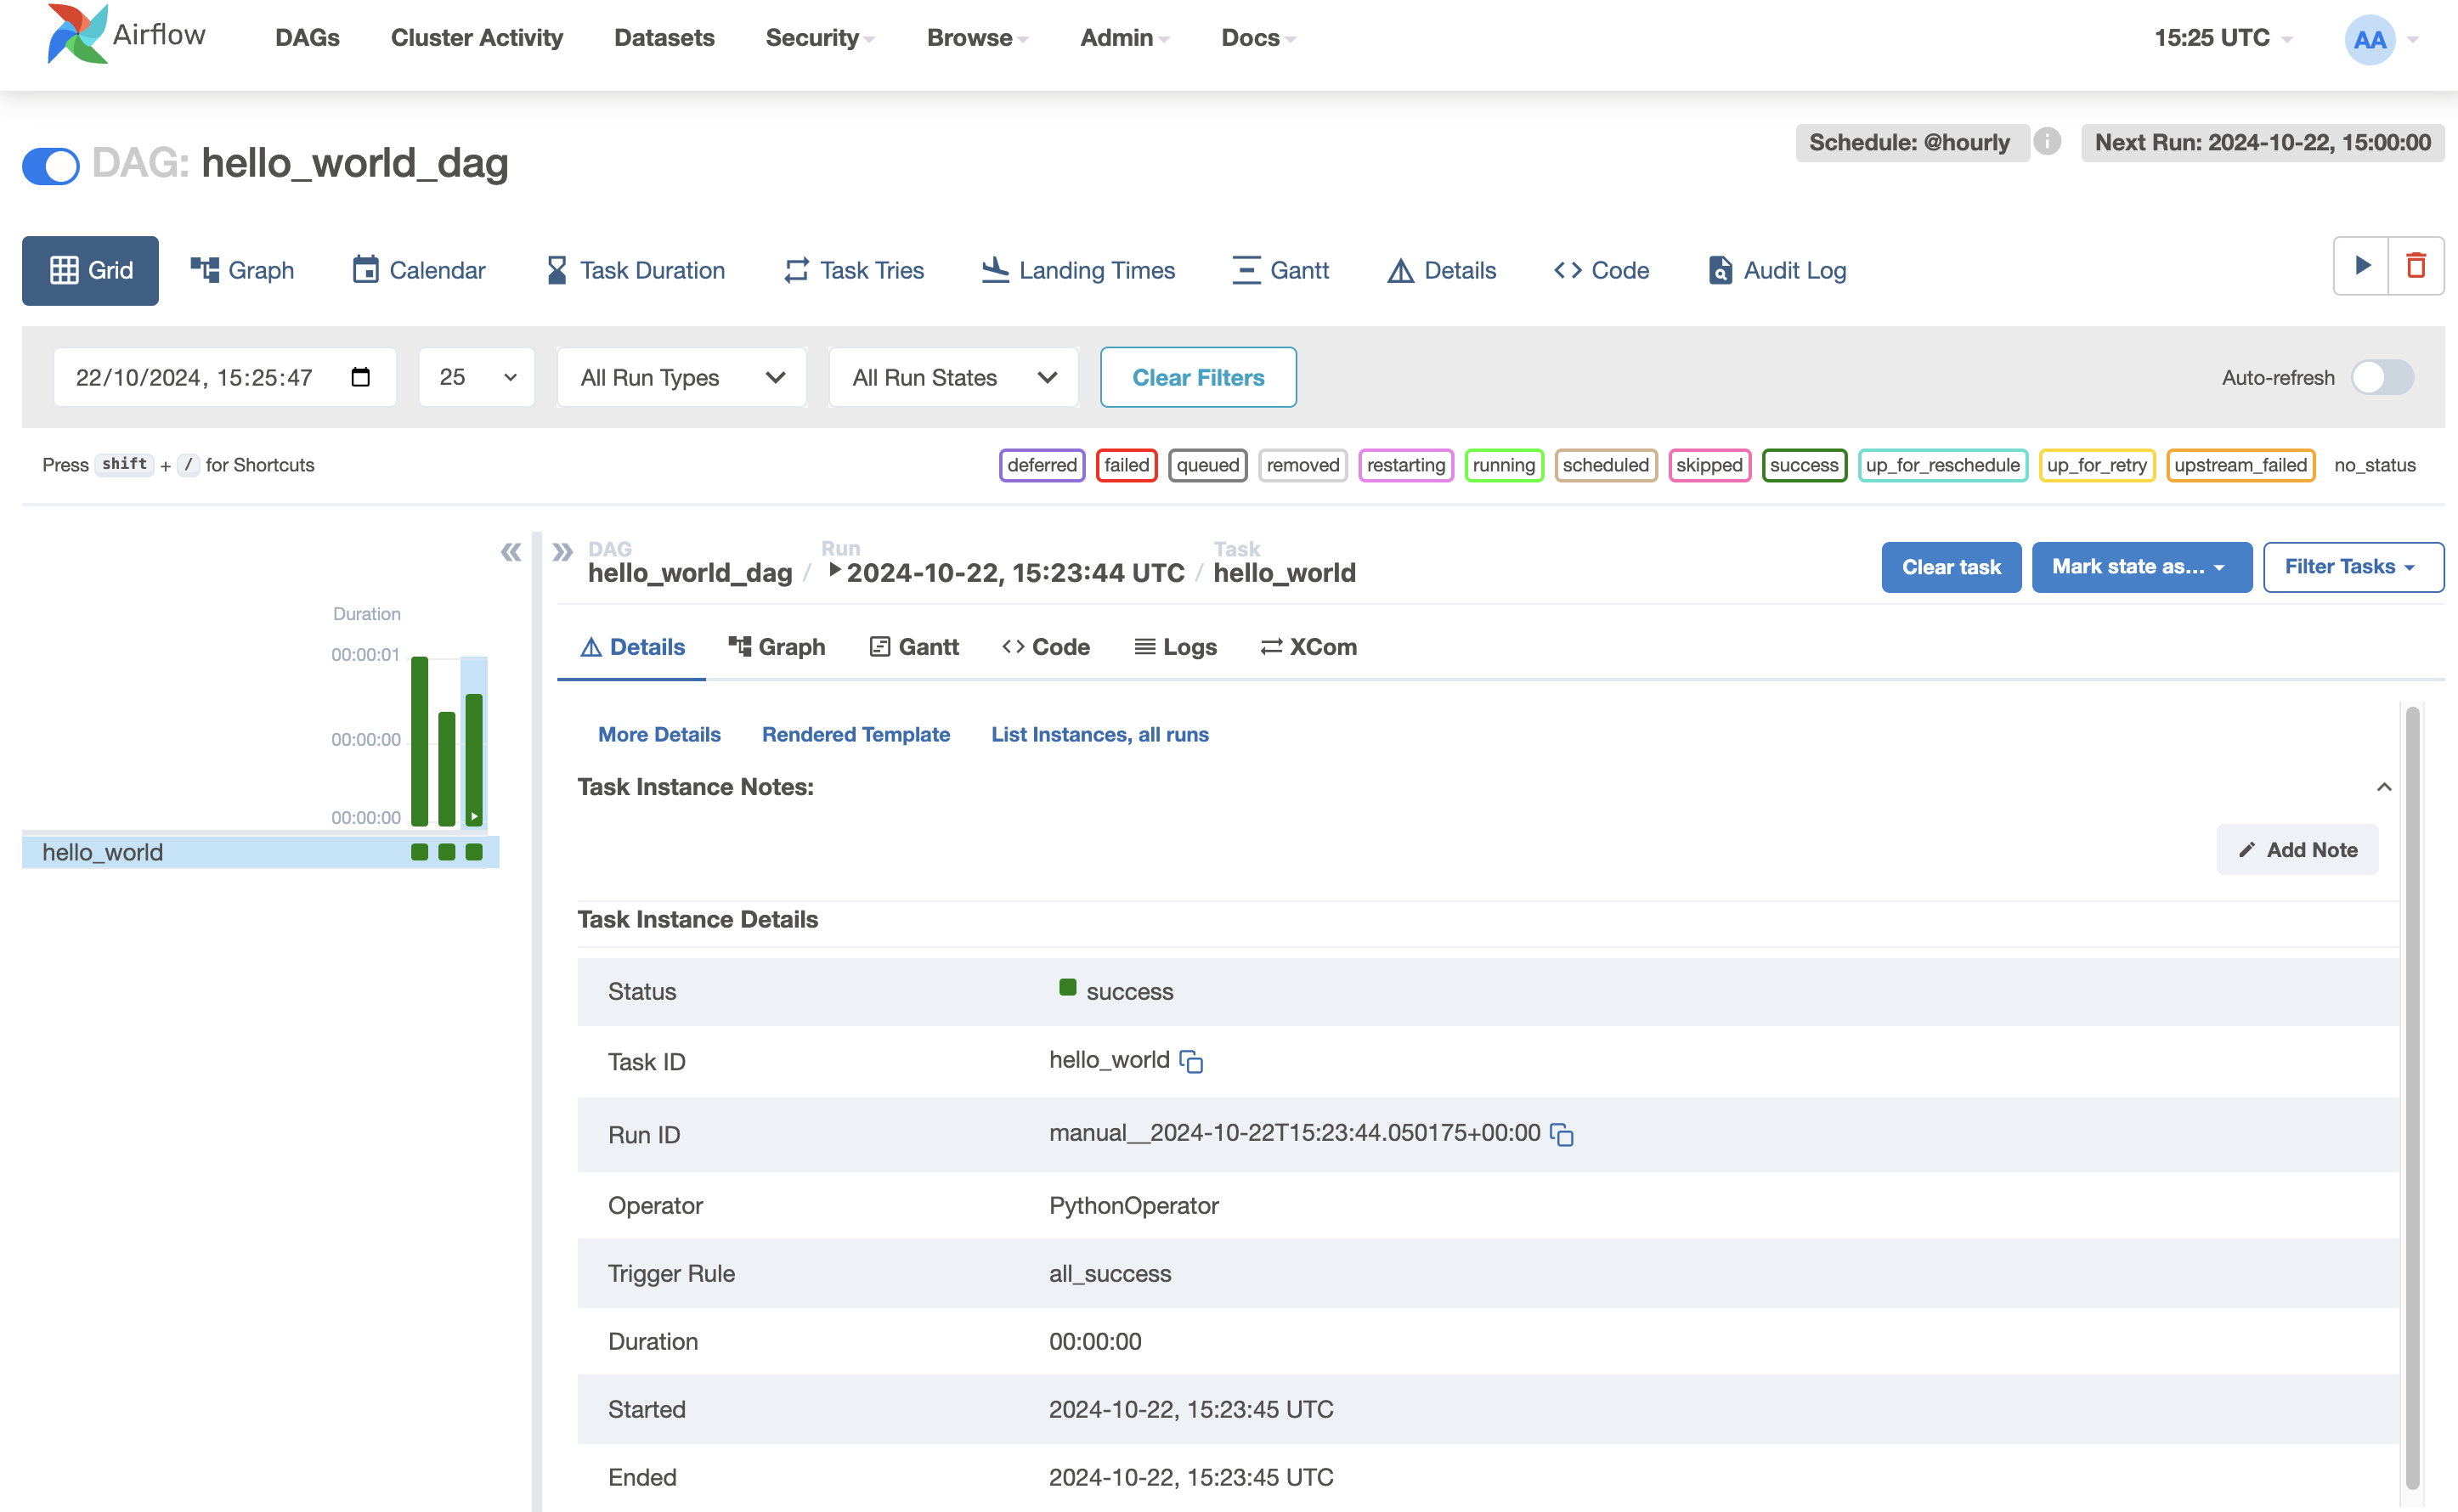Open the Mark state as dropdown
The image size is (2458, 1512).
(x=2141, y=567)
